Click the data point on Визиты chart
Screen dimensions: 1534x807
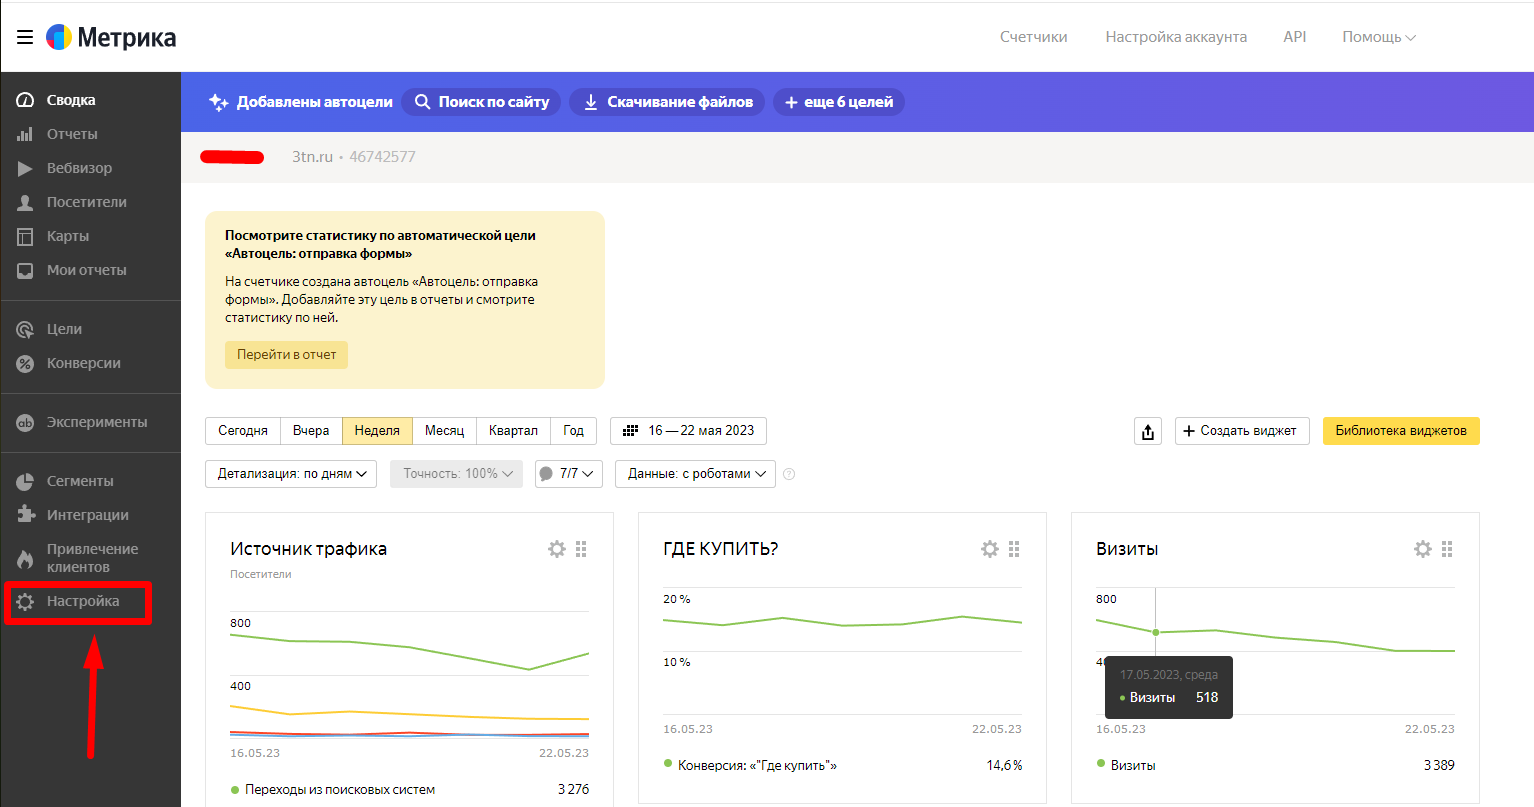coord(1156,632)
